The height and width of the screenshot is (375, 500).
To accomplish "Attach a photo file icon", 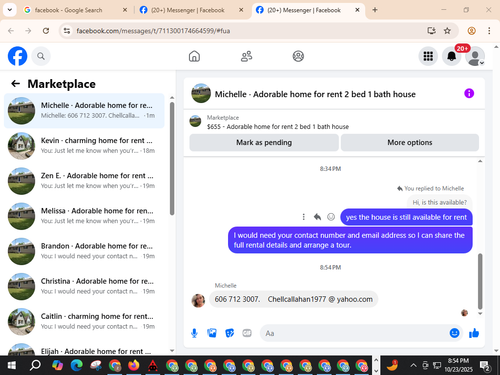I will tap(212, 333).
